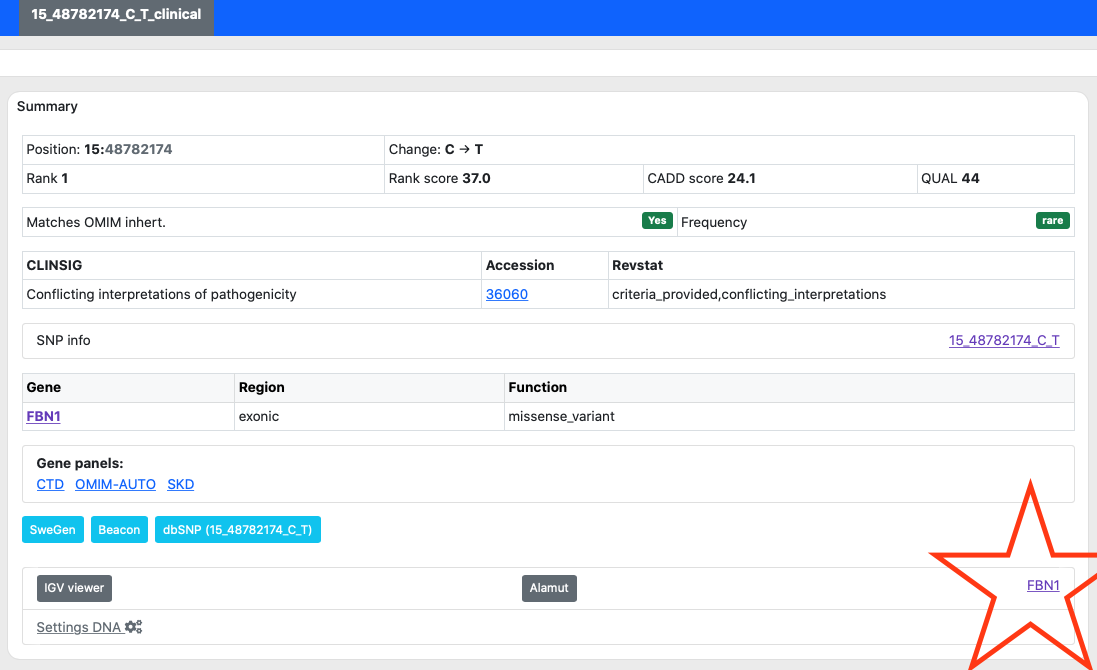Click the conflicting interpretations pathogenicity text
The image size is (1097, 670).
pyautogui.click(x=163, y=294)
